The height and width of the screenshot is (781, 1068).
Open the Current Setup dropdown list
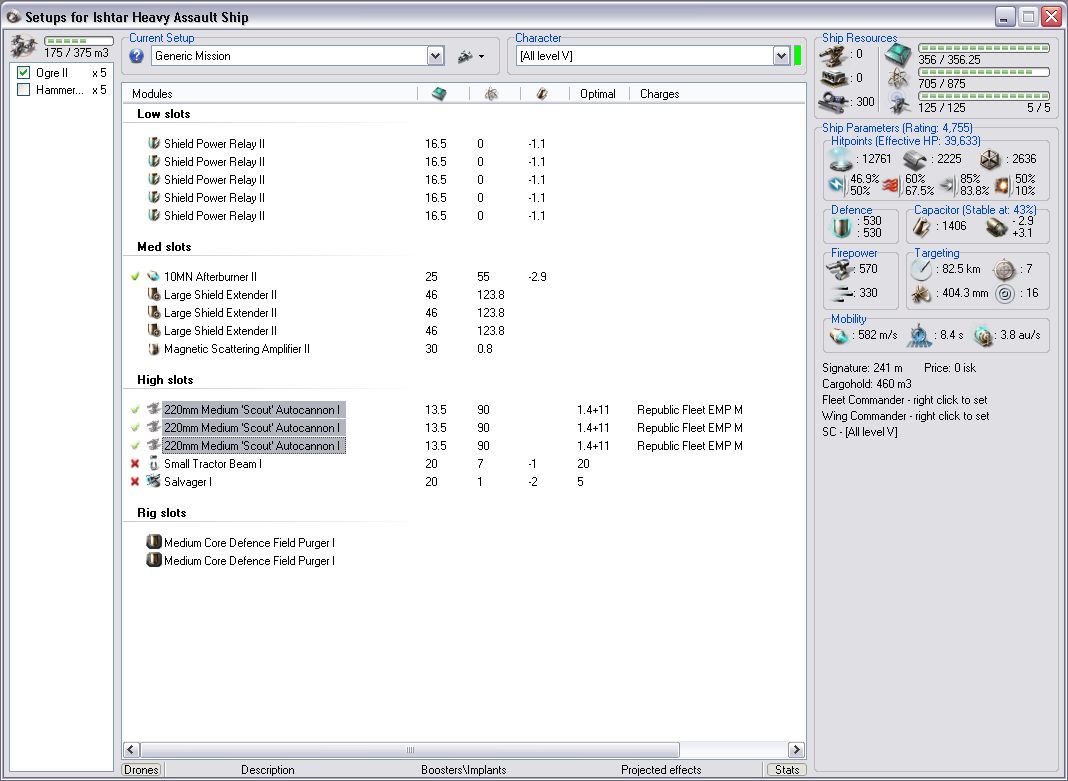pyautogui.click(x=435, y=56)
